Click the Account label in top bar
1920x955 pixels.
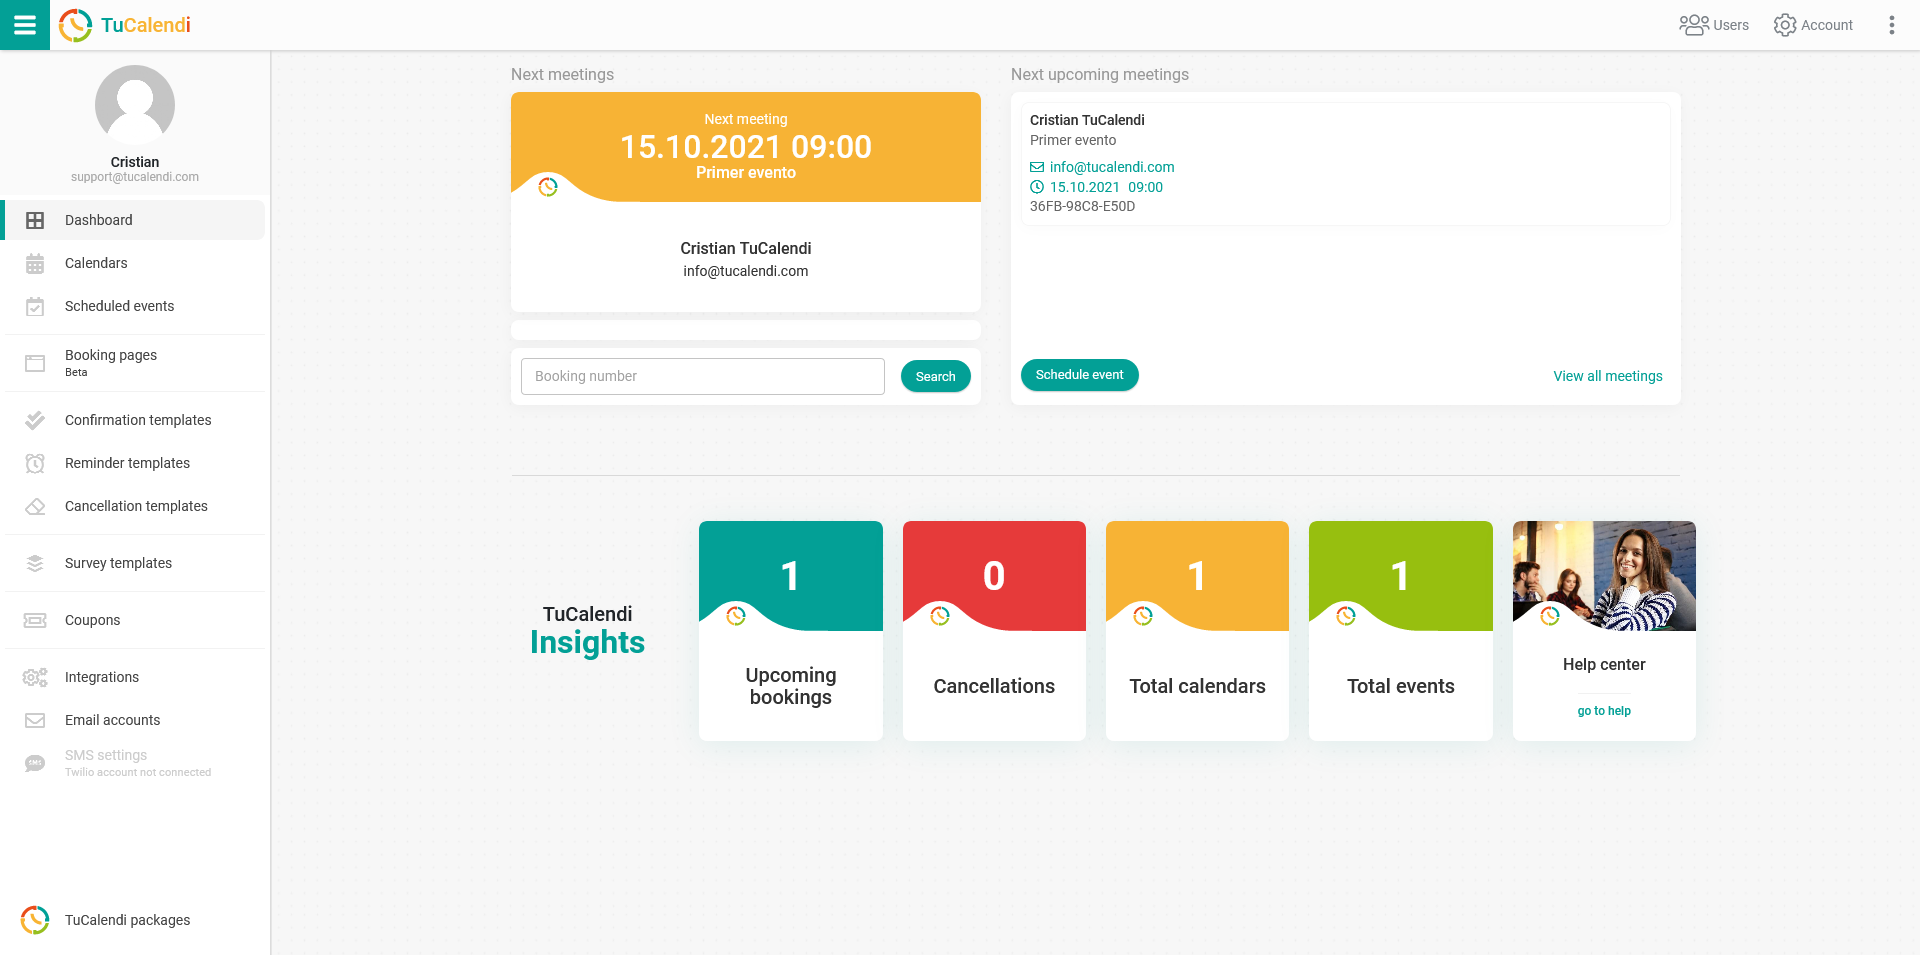pos(1827,25)
